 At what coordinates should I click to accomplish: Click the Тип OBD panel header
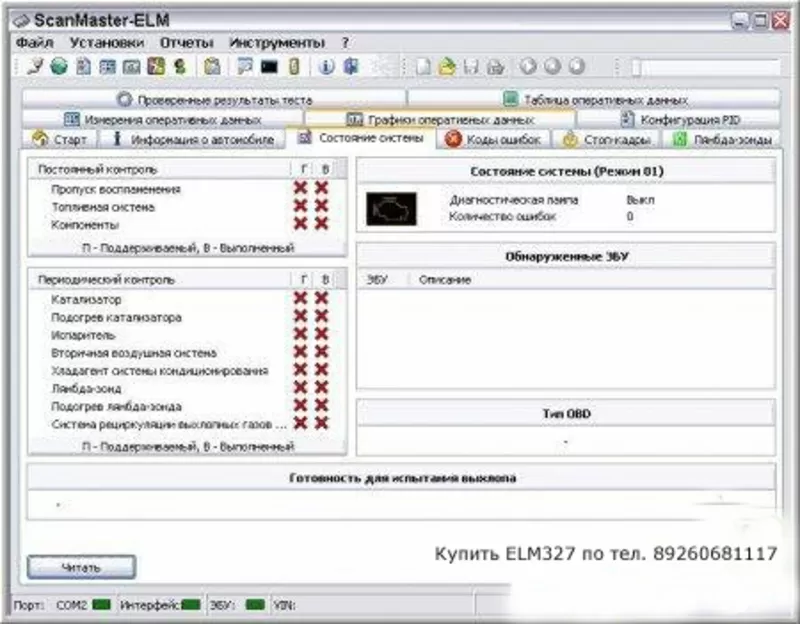coord(566,414)
